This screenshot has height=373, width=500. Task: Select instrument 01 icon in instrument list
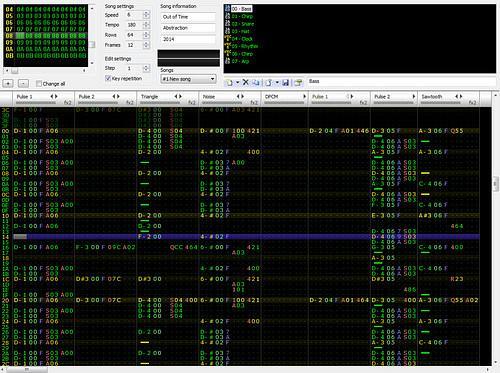[227, 16]
